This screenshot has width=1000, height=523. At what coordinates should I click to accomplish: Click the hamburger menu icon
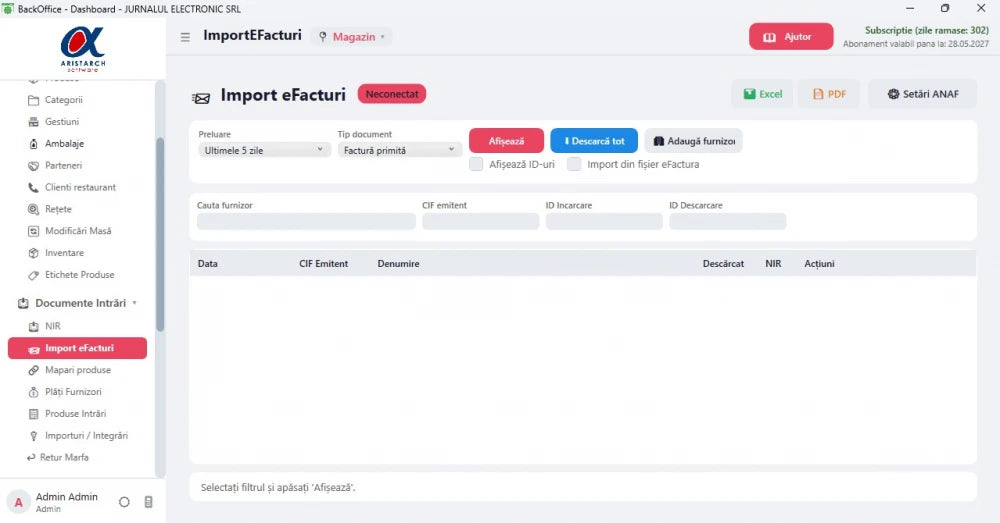click(185, 37)
